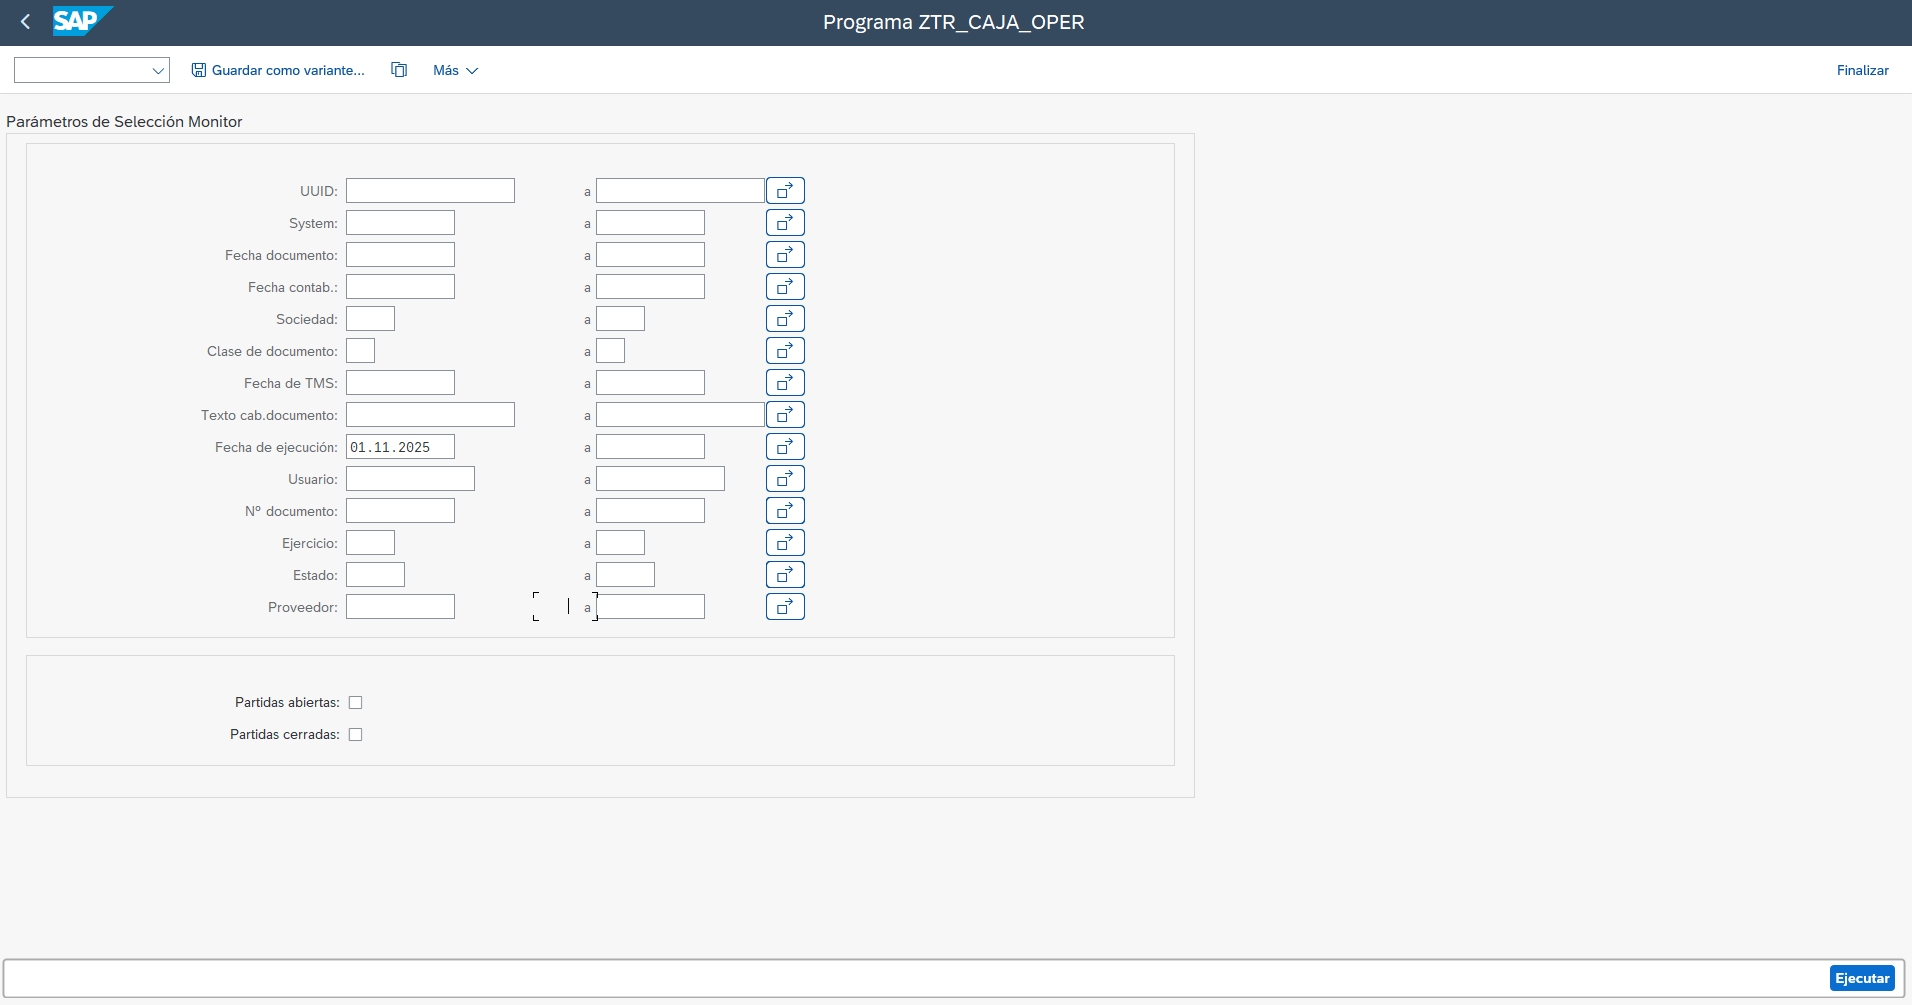Screen dimensions: 1912x1005
Task: Open multiple selection for Estado
Action: 785,575
